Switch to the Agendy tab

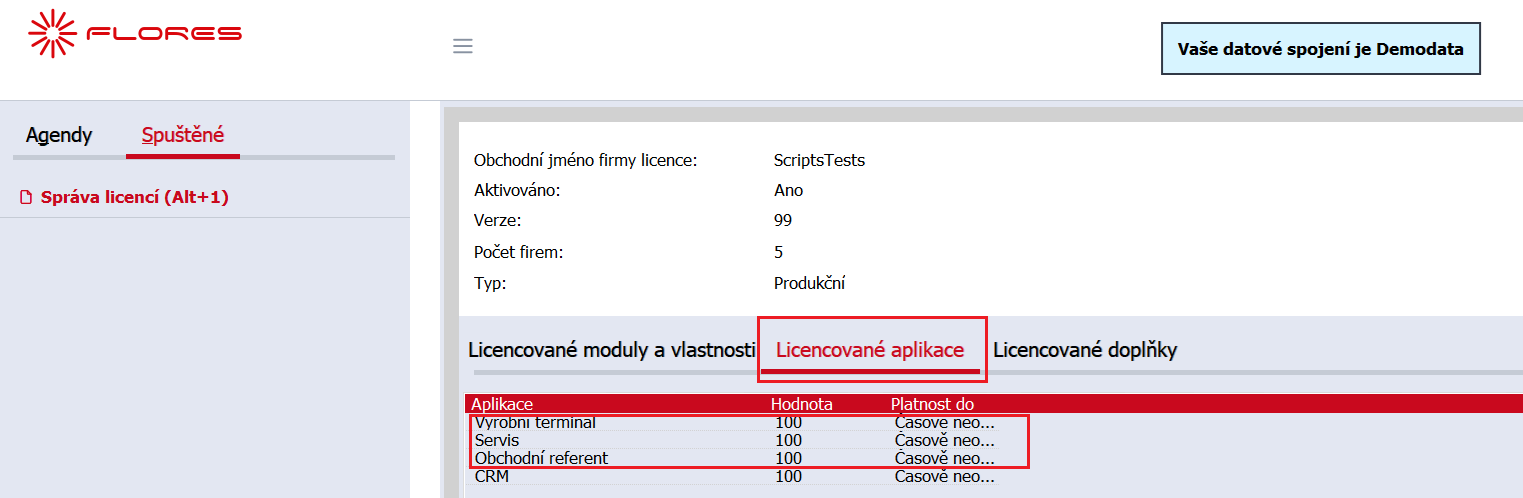[59, 135]
